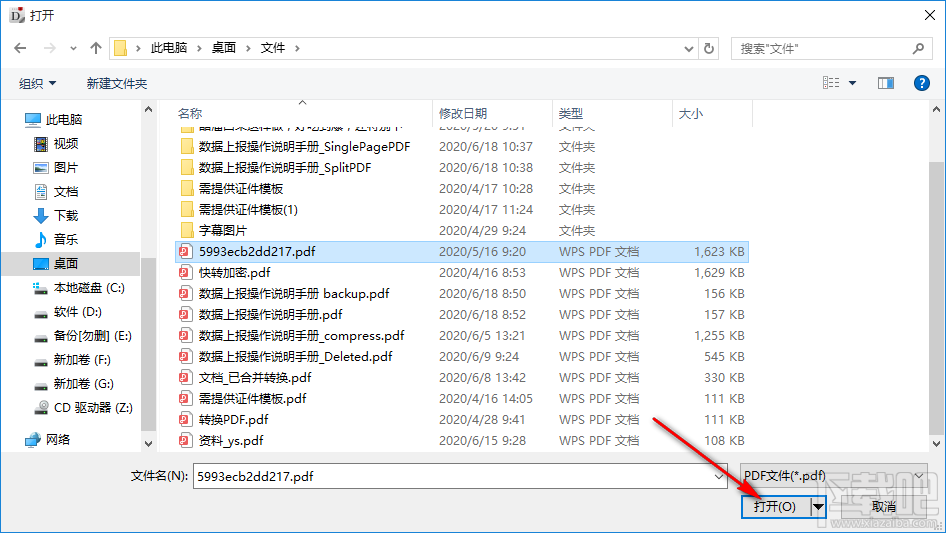Select file 资料_ys.pdf
This screenshot has height=533, width=946.
click(x=231, y=441)
